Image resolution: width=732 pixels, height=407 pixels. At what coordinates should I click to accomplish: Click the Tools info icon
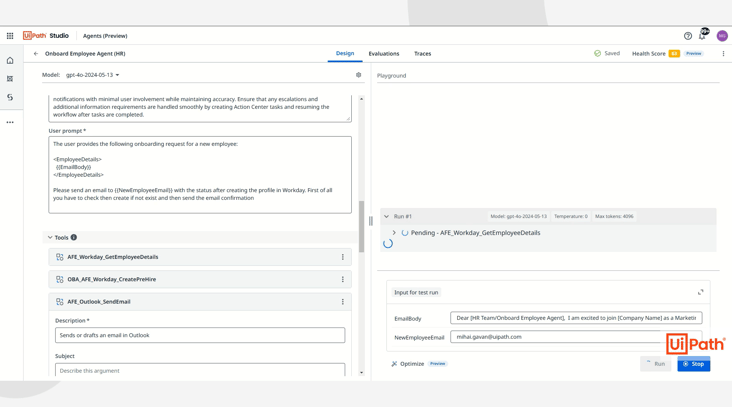[x=74, y=238]
